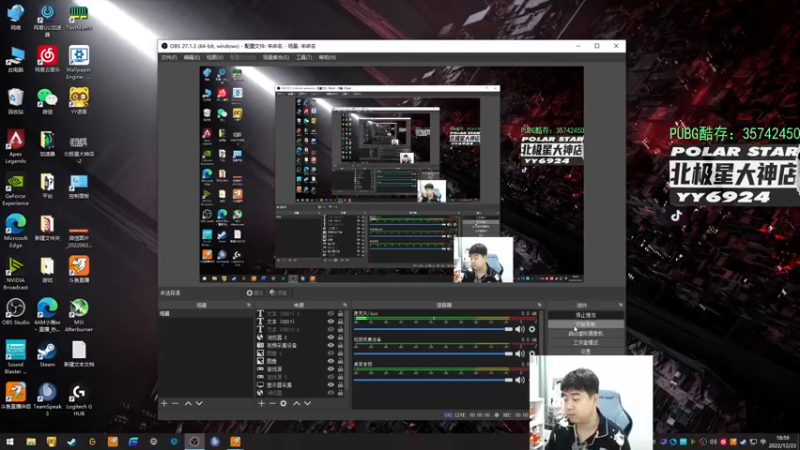800x450 pixels.
Task: Open the Microsoft Edge desktop icon
Action: pos(15,231)
